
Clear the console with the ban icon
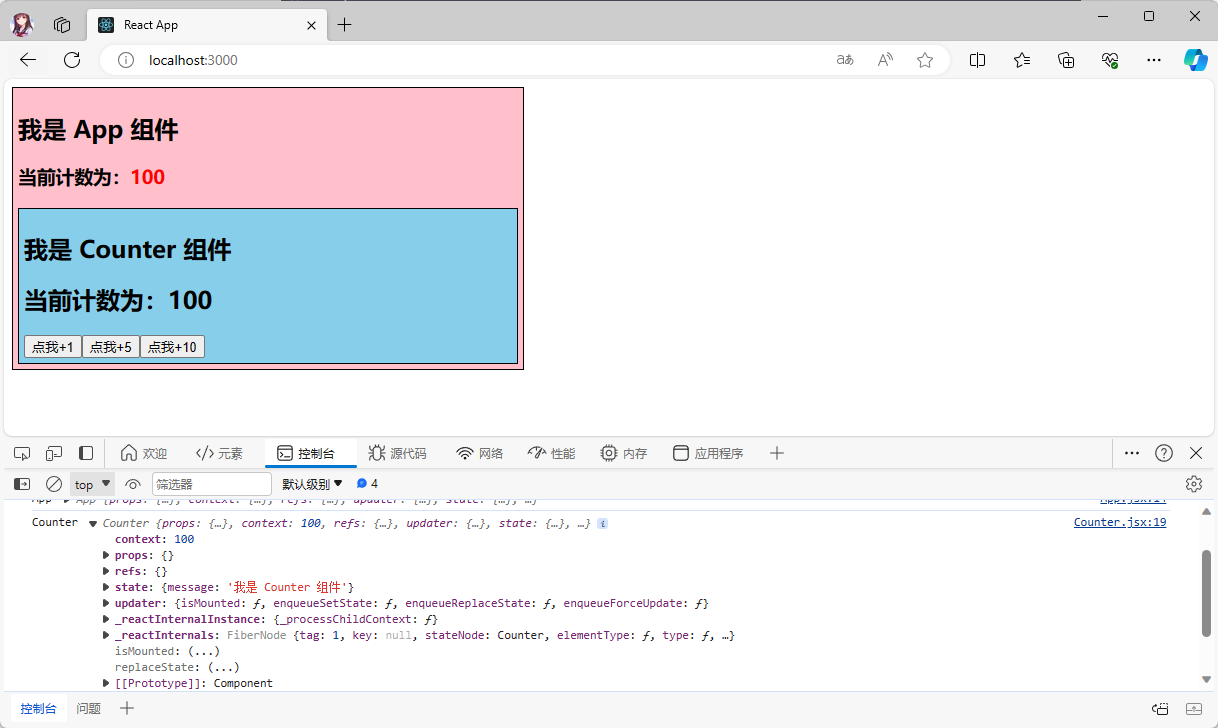click(54, 484)
